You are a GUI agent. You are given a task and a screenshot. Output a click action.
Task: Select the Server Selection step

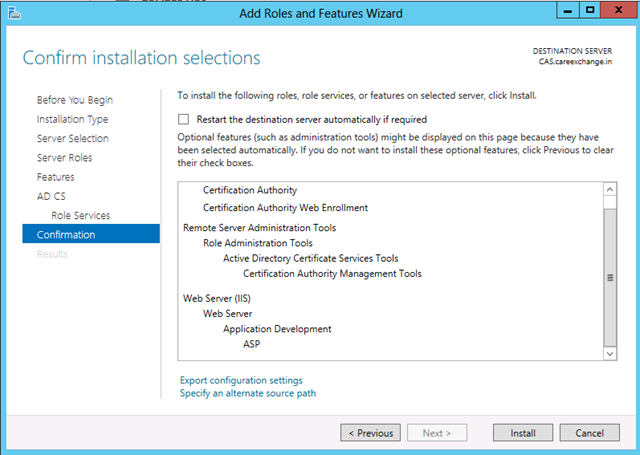[73, 138]
